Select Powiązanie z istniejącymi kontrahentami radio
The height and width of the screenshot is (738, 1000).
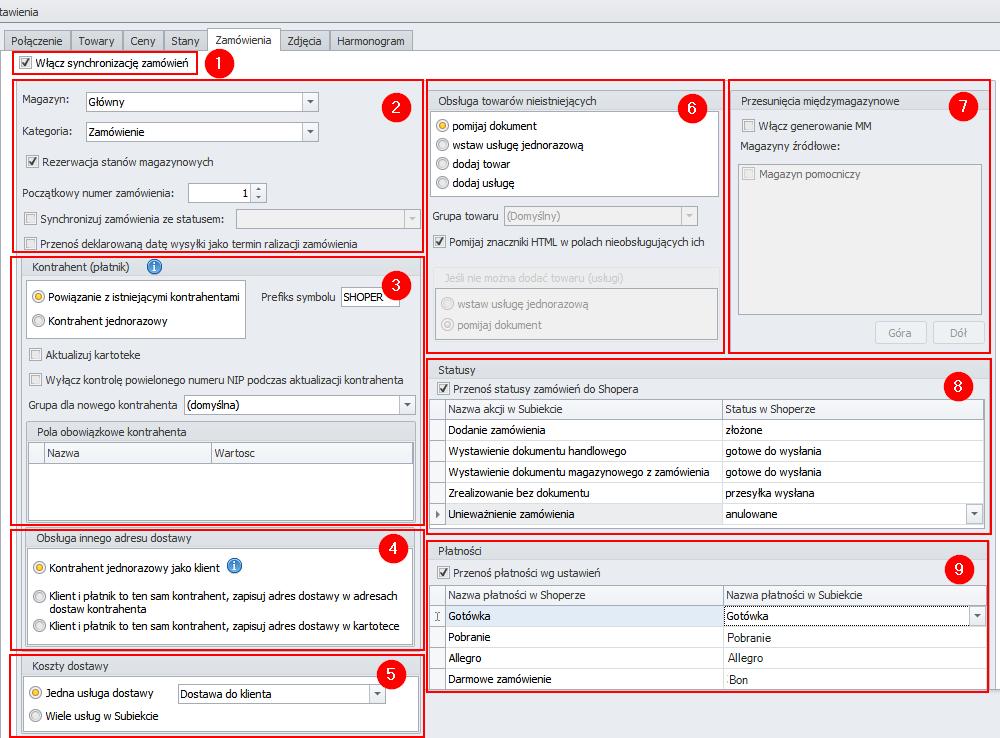[39, 297]
